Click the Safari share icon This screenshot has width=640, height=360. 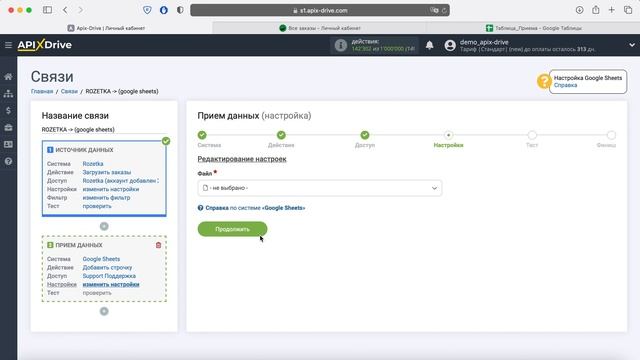click(x=596, y=10)
